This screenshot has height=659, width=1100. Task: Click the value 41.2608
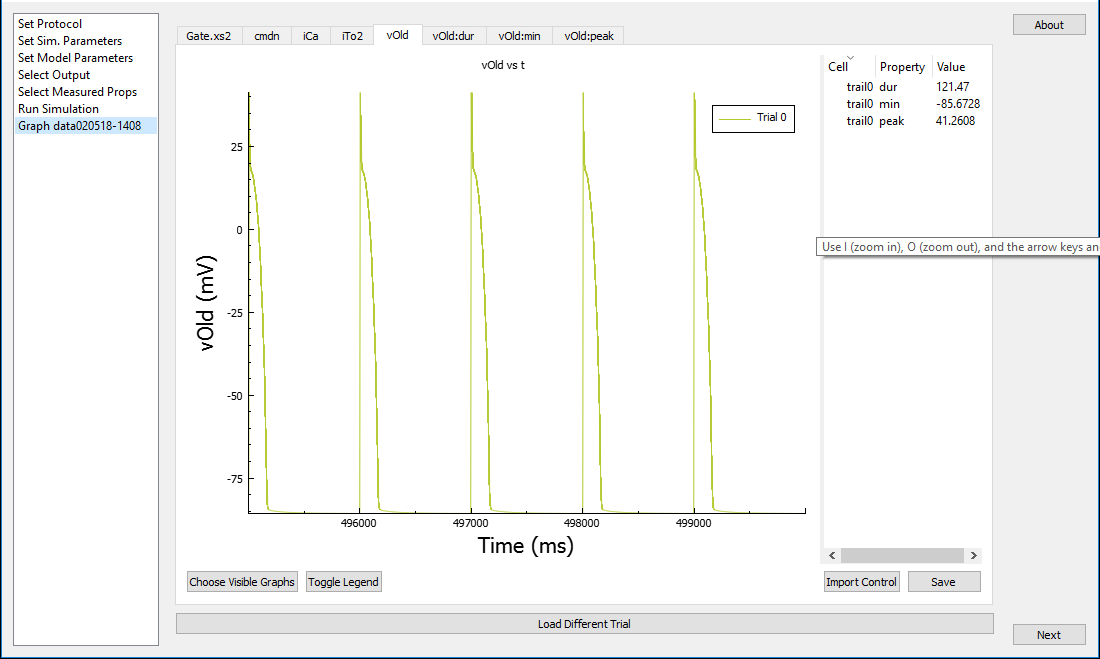tap(955, 121)
